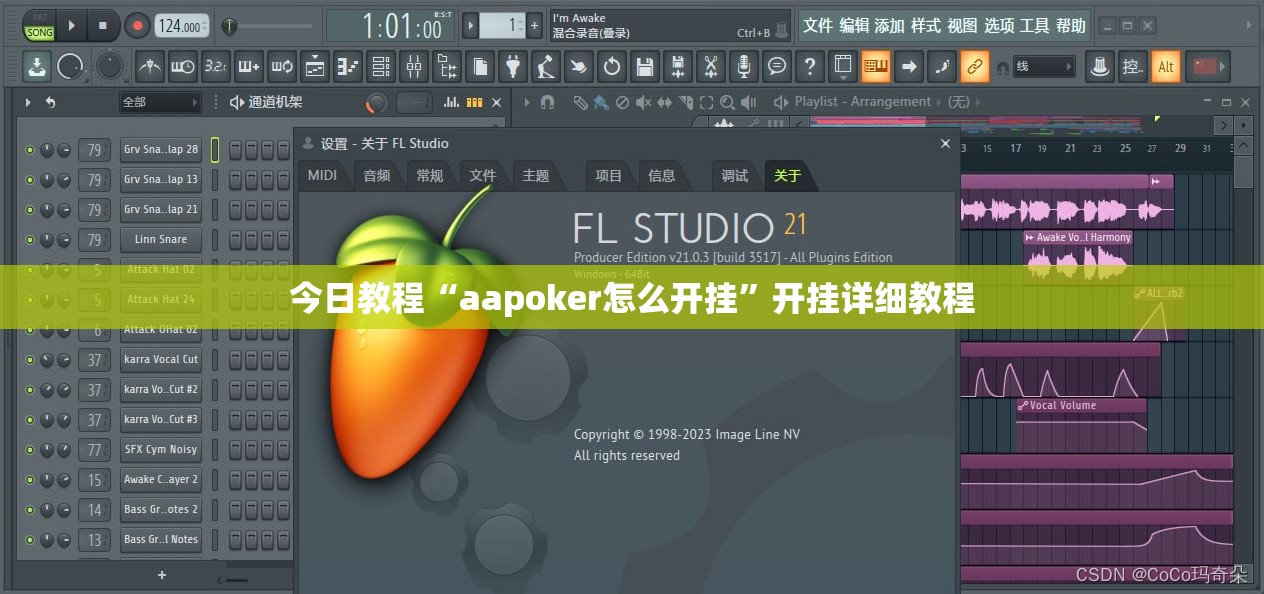Toggle the graph editor in Channel rack
Viewport: 1264px width, 594px height.
pyautogui.click(x=452, y=102)
